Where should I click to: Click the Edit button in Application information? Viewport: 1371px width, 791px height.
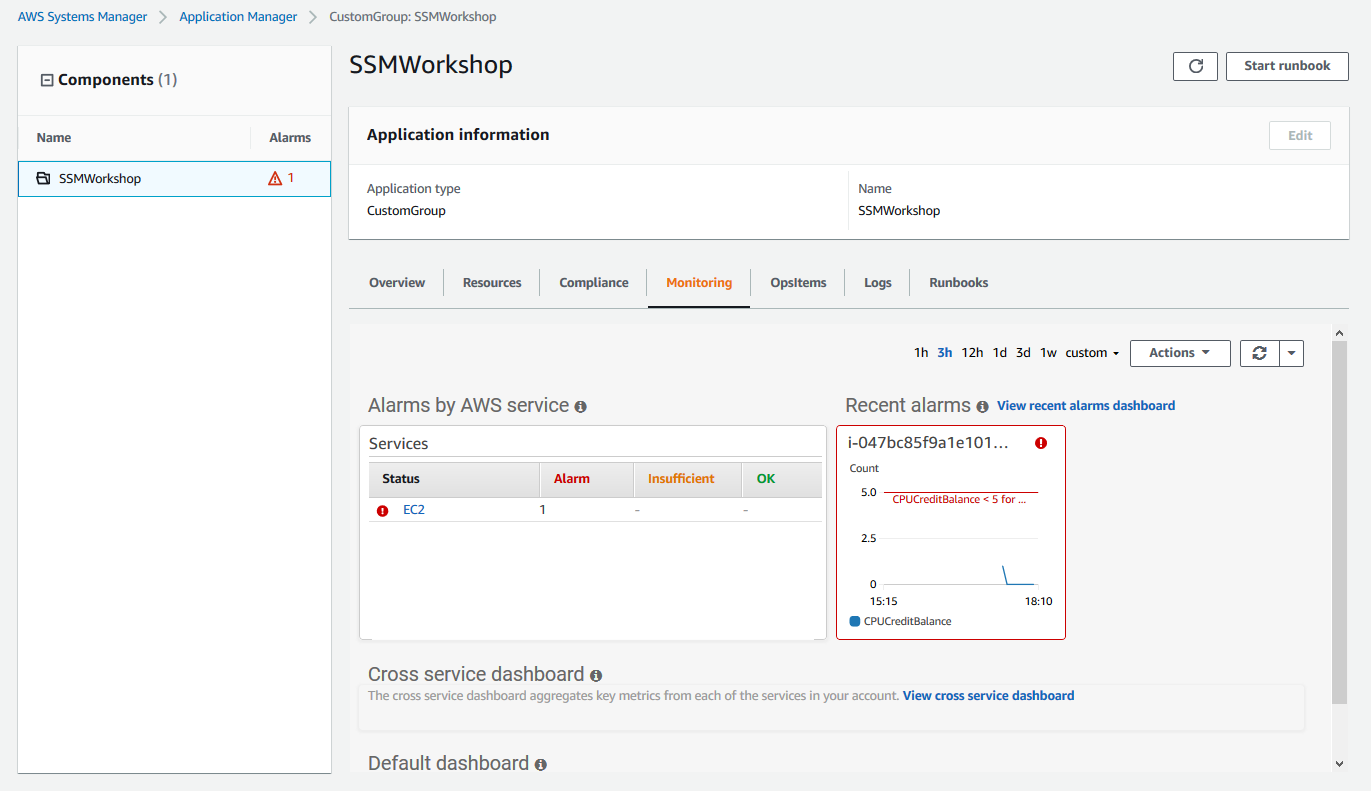(x=1300, y=136)
